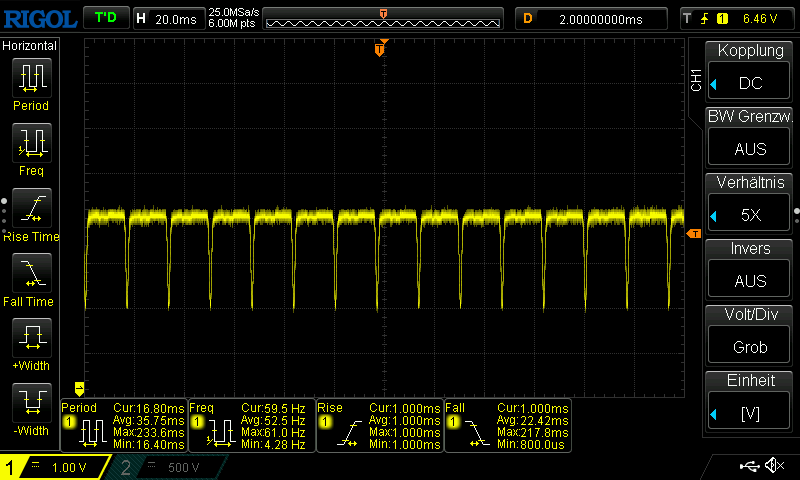Click the 6.00M pts memory depth readout
Viewport: 800px width, 480px height.
click(x=232, y=23)
